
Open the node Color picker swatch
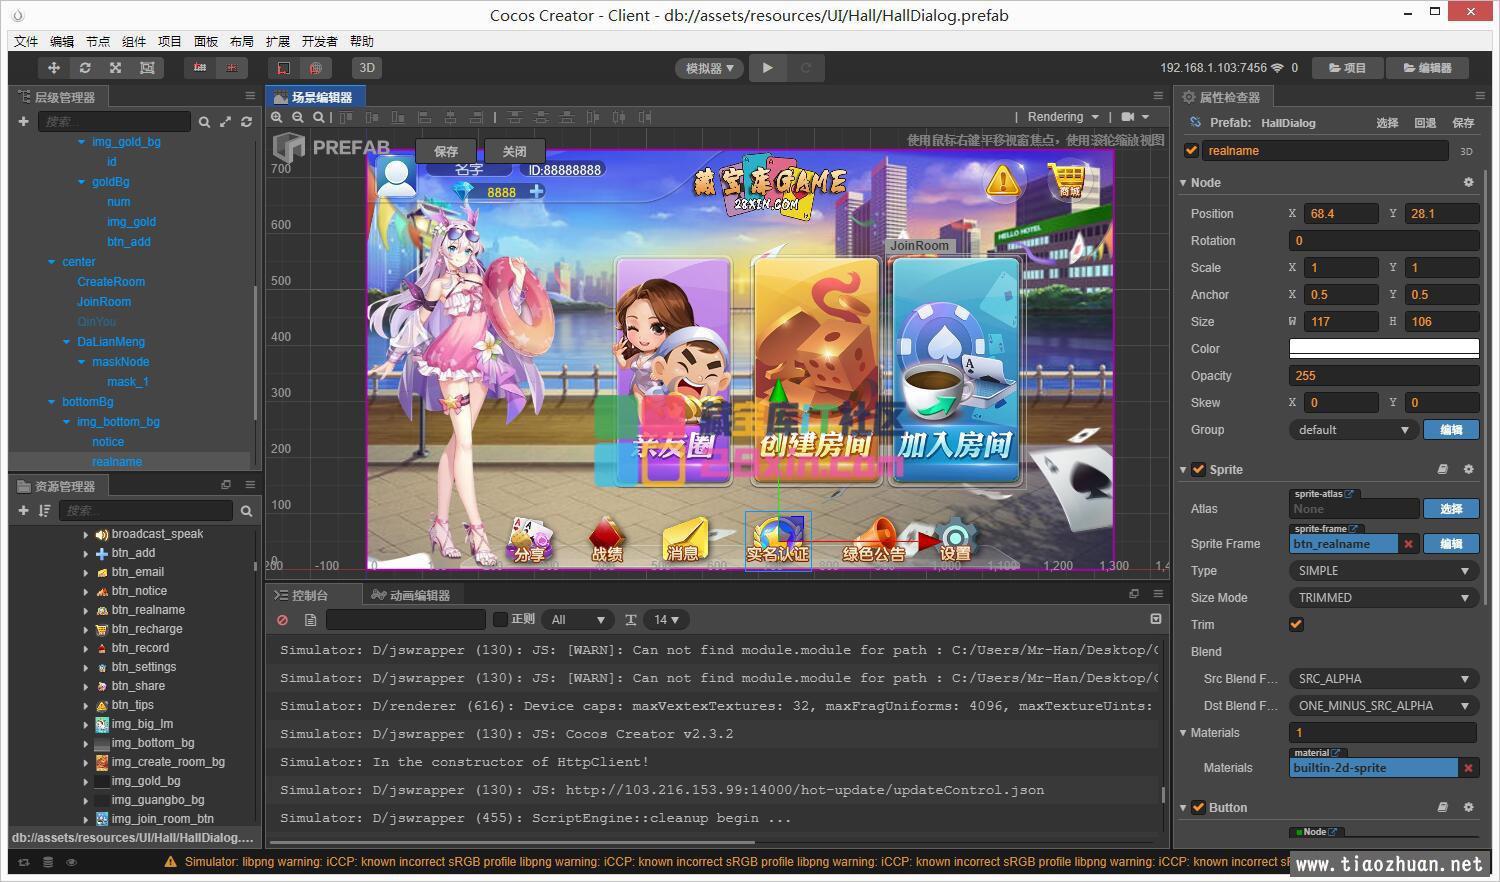click(1384, 348)
